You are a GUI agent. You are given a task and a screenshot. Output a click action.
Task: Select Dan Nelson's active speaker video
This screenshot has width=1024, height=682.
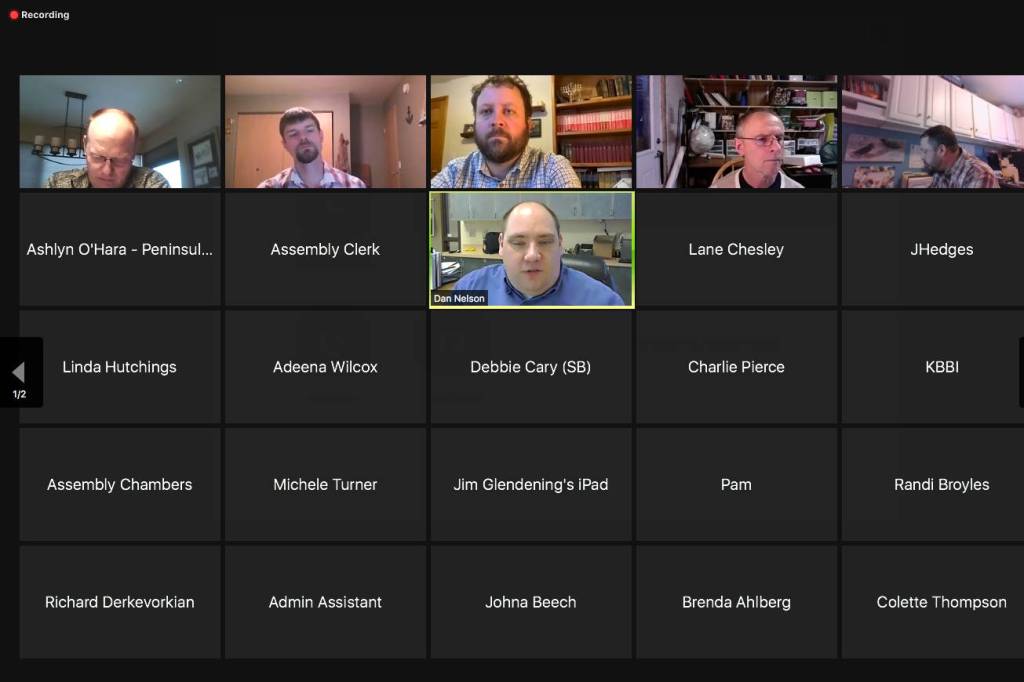click(x=532, y=250)
